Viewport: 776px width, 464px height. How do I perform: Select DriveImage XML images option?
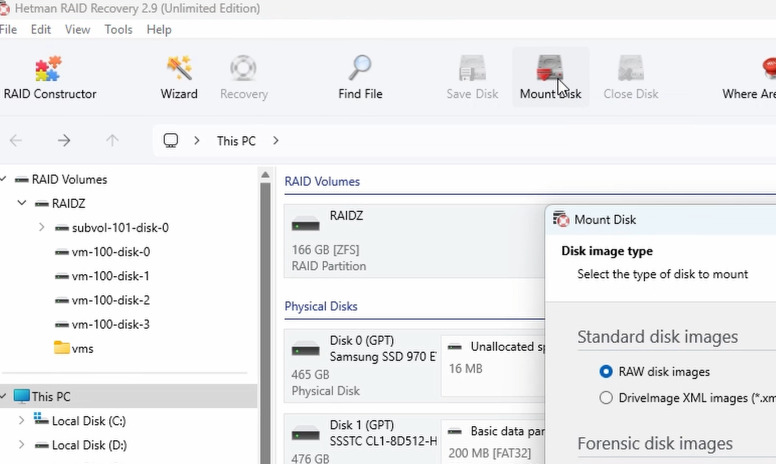coord(606,398)
